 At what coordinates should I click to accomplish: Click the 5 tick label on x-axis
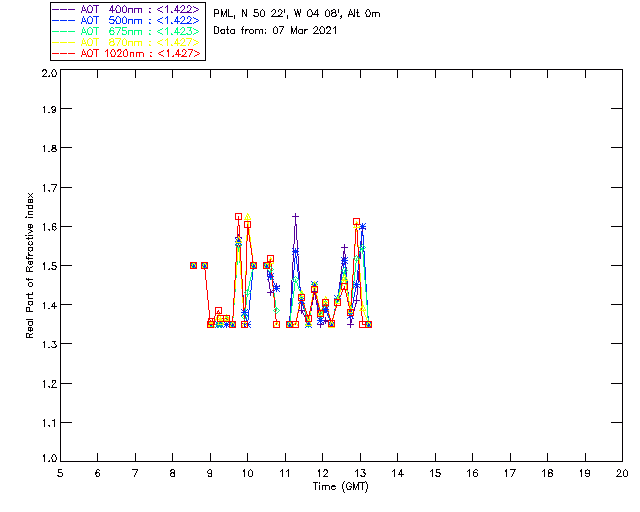[60, 473]
